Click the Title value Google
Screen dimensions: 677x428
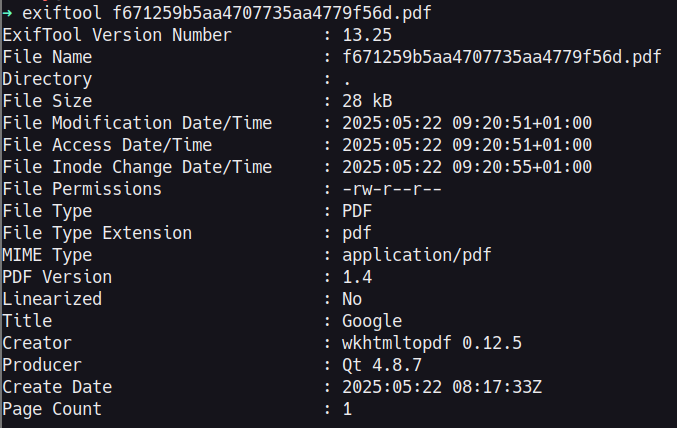(372, 321)
